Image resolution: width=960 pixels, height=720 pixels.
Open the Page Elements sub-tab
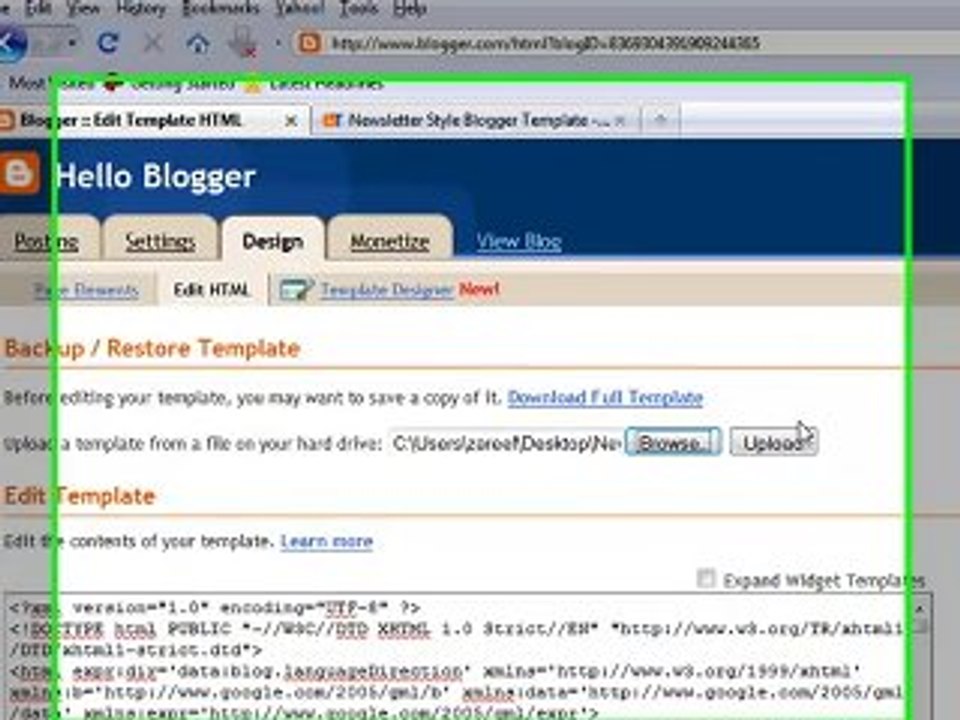click(x=86, y=290)
